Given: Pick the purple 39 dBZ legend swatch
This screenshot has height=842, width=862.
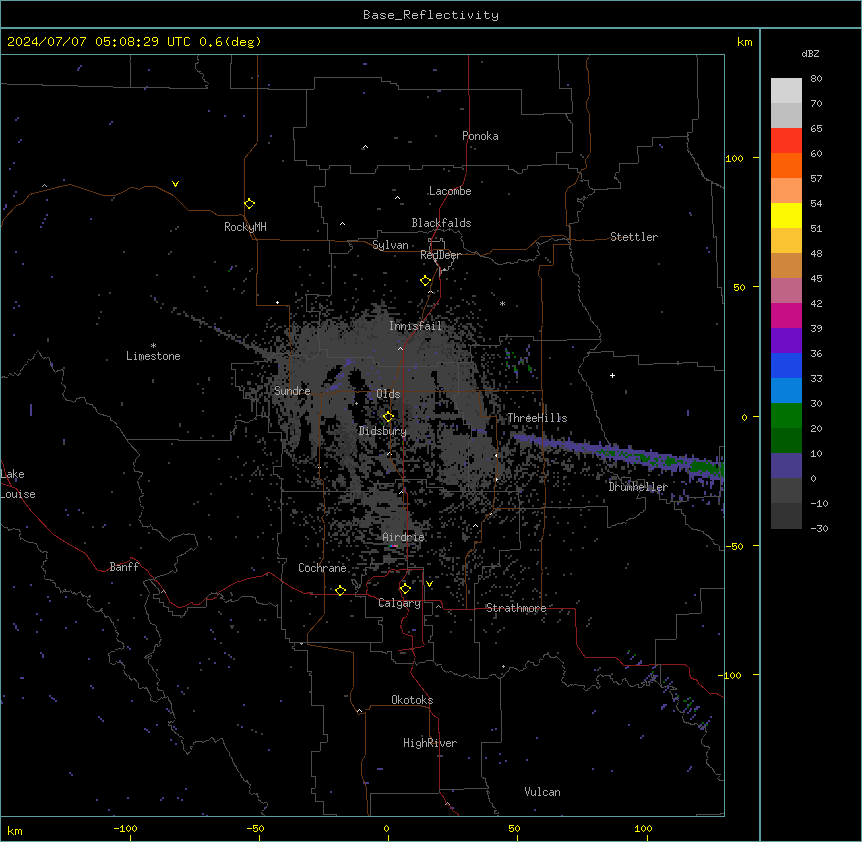Looking at the screenshot, I should pos(786,341).
